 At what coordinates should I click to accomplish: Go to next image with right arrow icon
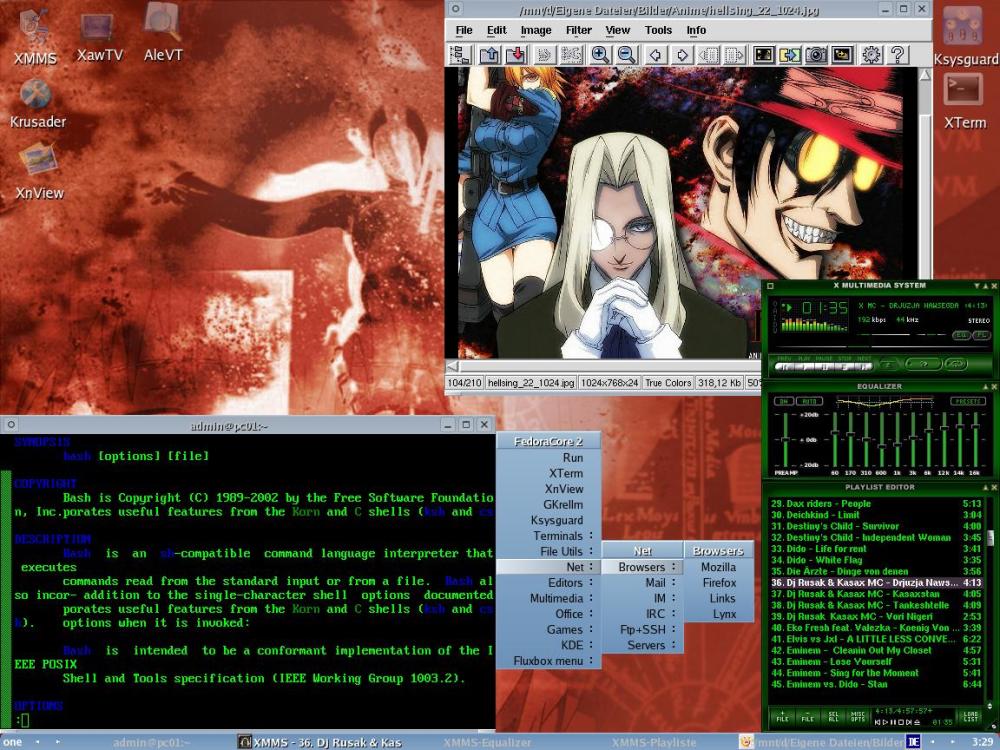point(682,55)
